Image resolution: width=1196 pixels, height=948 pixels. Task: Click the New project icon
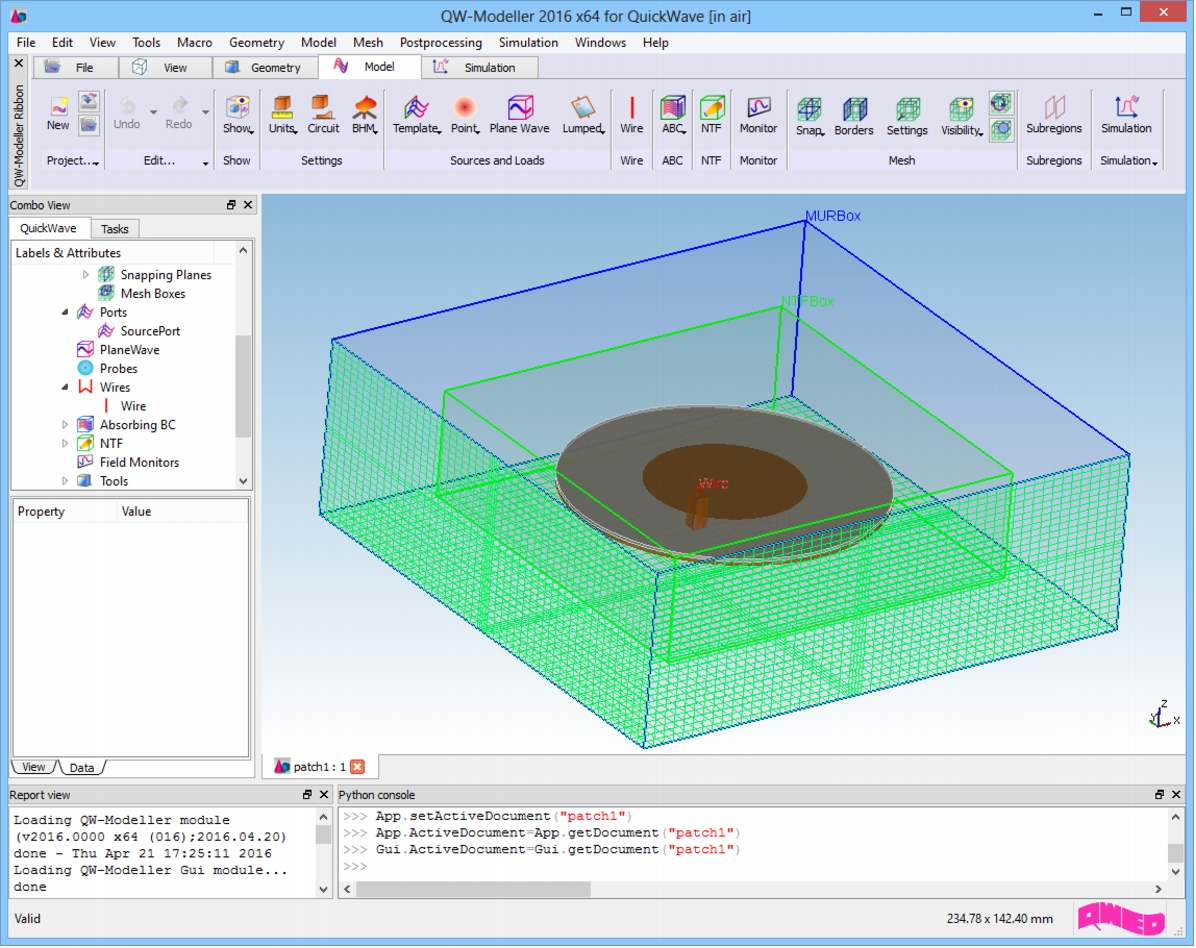pos(58,107)
